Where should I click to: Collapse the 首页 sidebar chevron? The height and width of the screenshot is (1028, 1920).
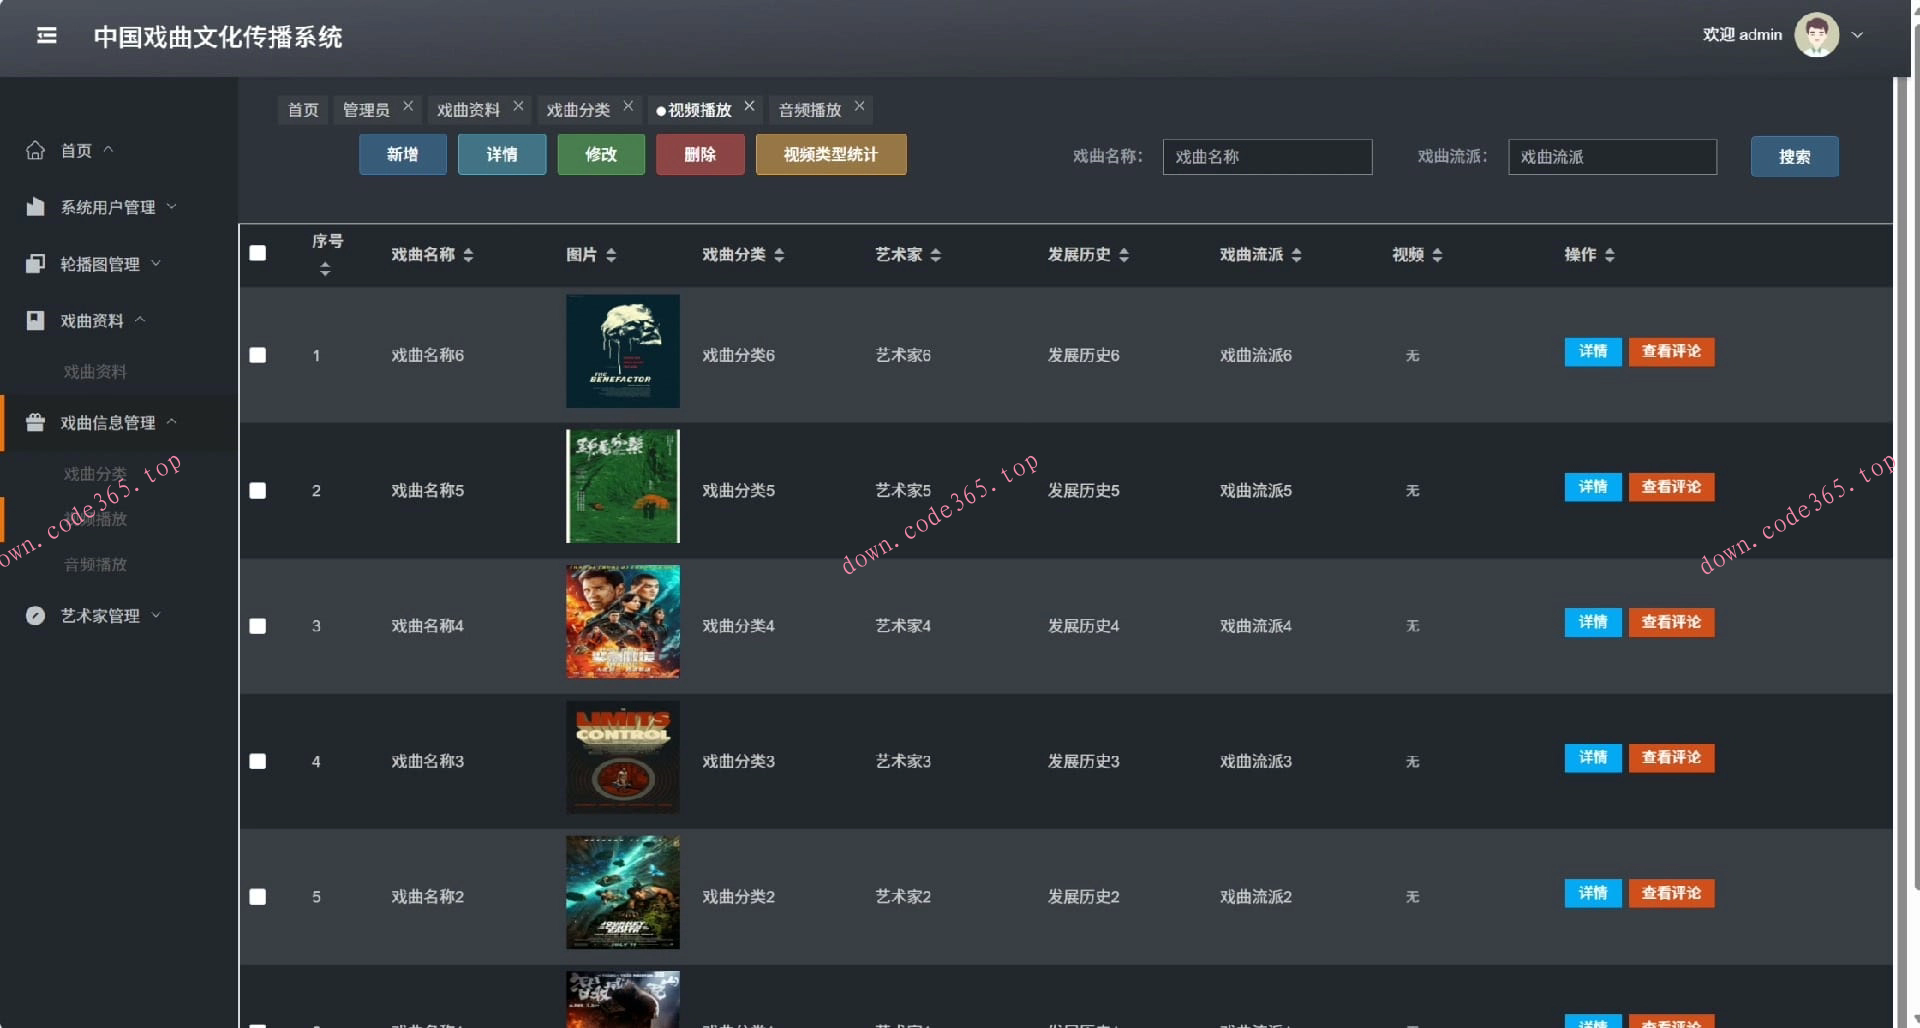108,150
